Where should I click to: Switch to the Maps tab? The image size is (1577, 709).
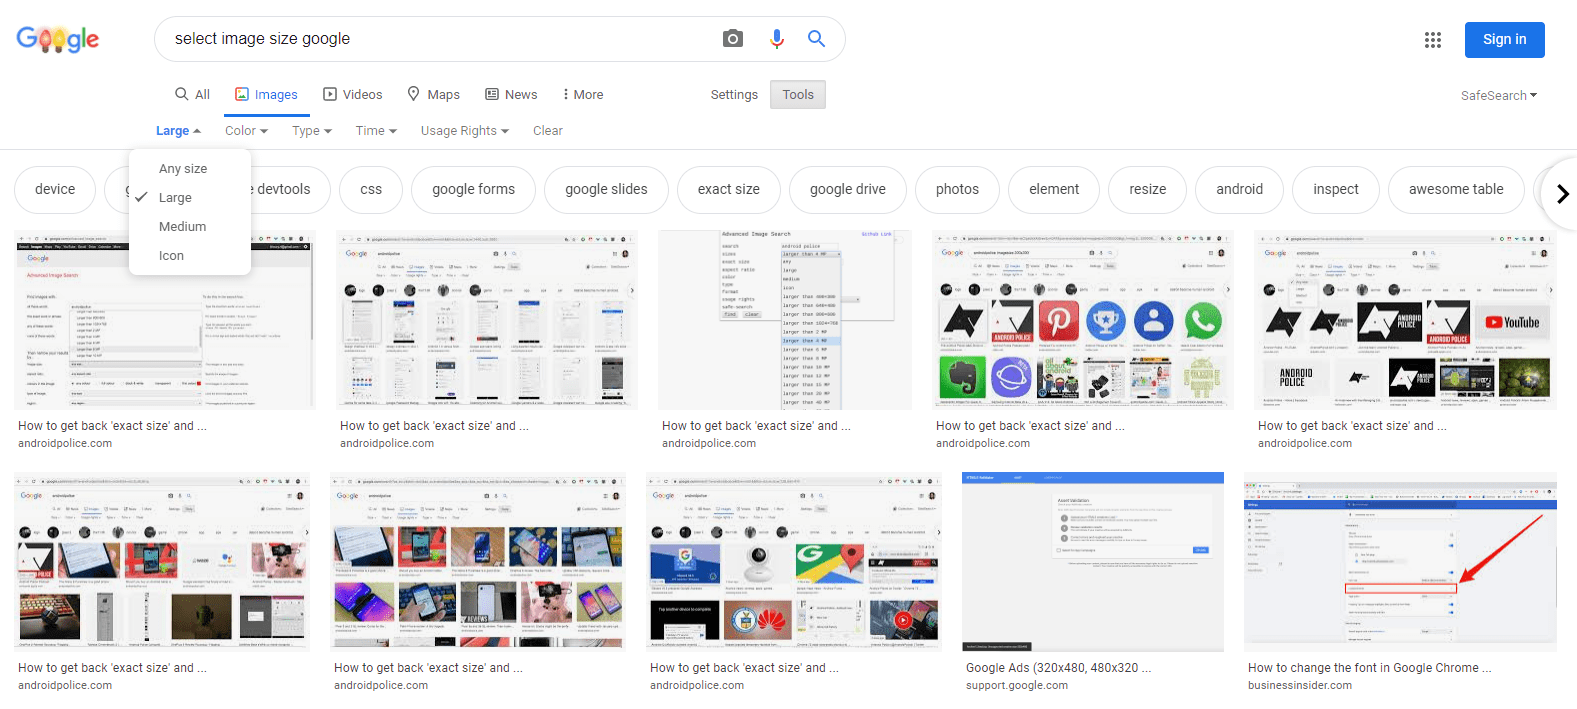tap(433, 94)
